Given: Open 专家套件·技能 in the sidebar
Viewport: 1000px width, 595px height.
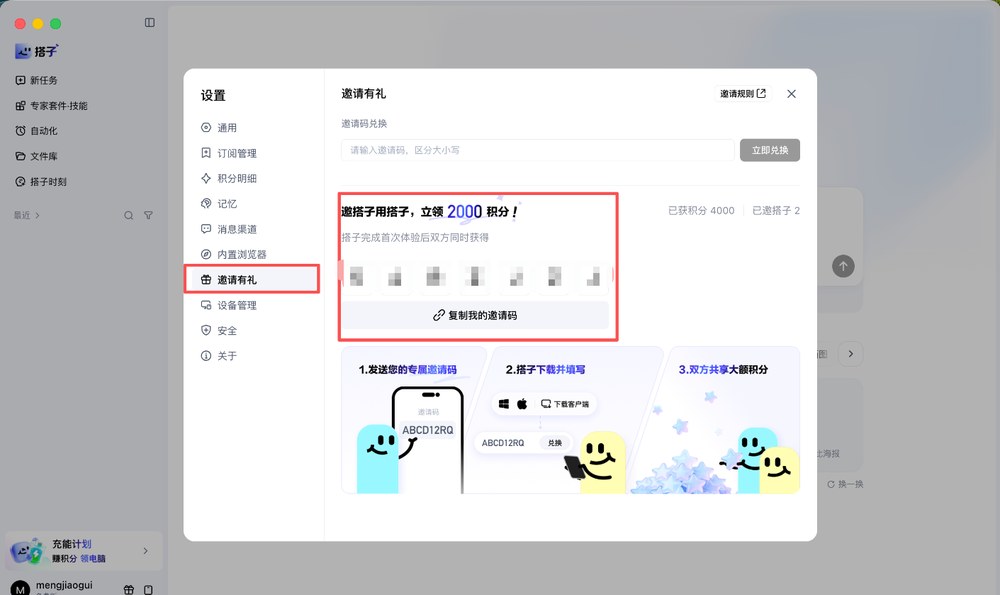Looking at the screenshot, I should [x=51, y=106].
